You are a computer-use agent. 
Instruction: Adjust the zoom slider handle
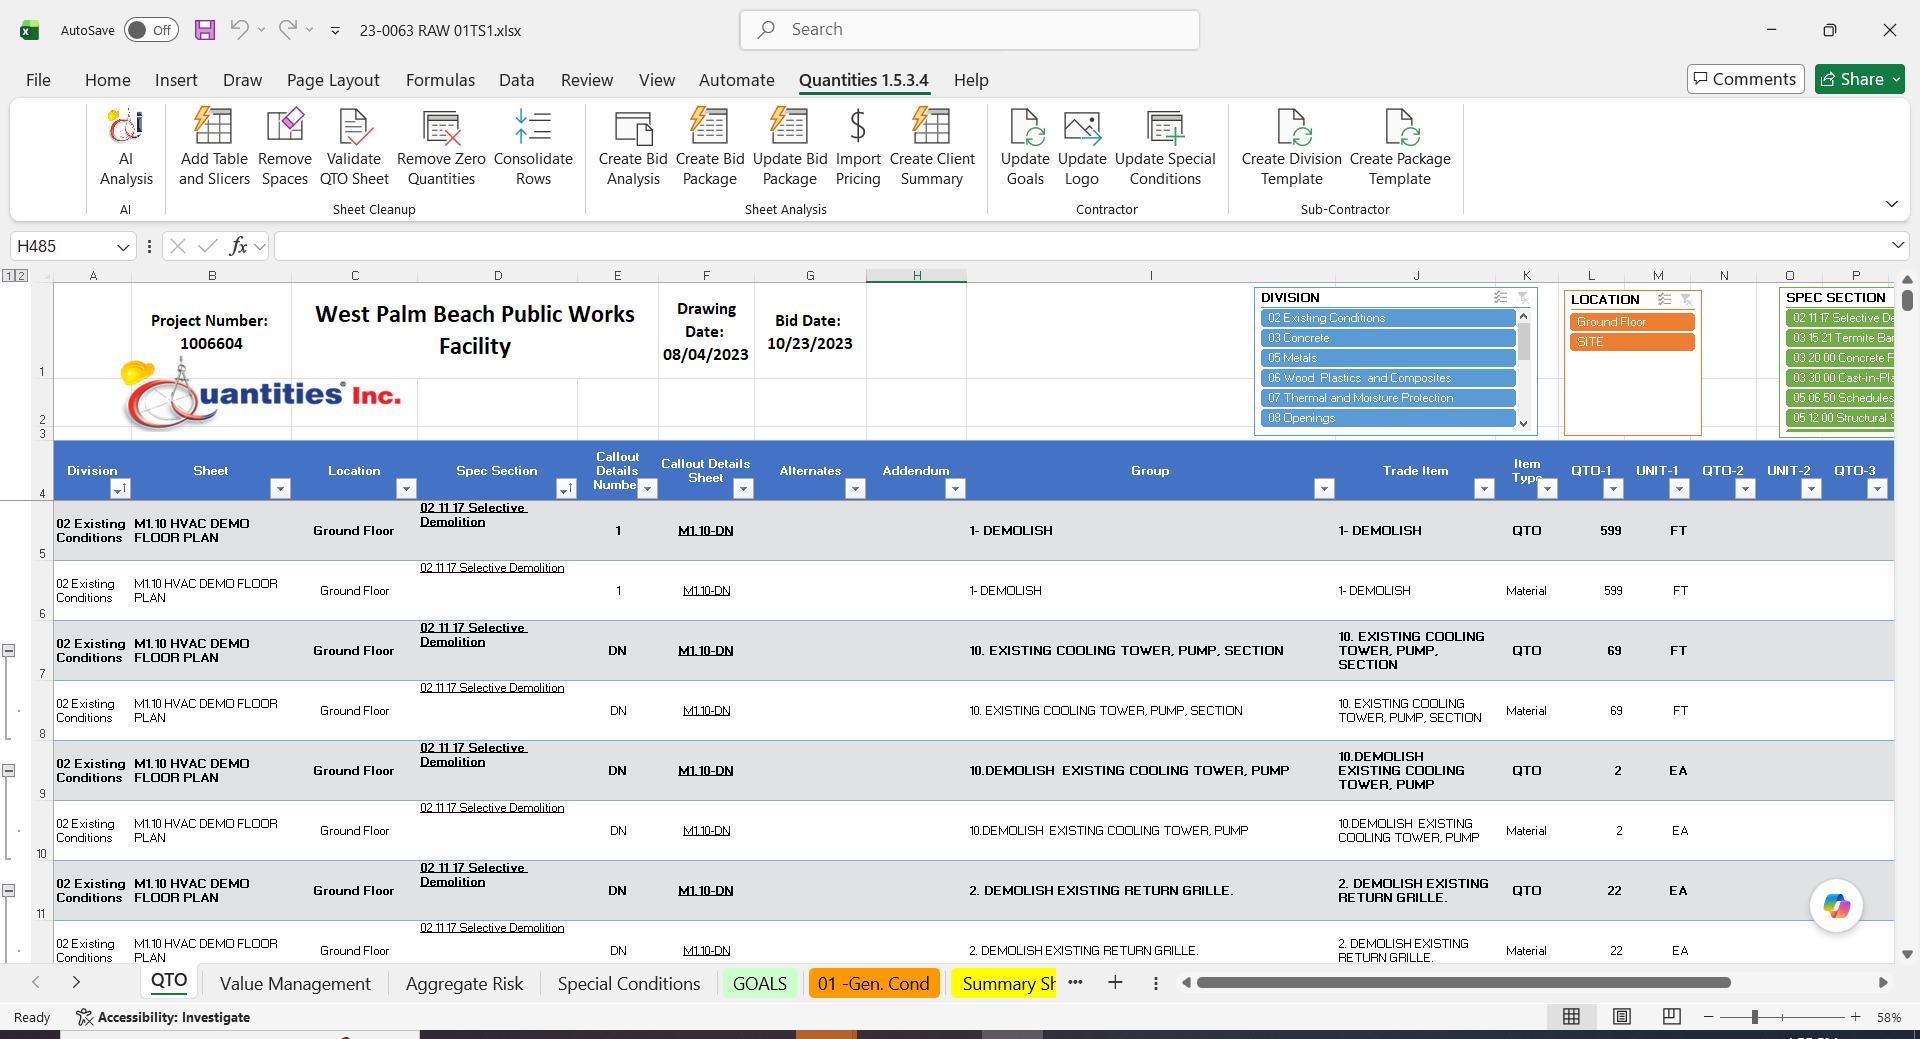tap(1754, 1017)
